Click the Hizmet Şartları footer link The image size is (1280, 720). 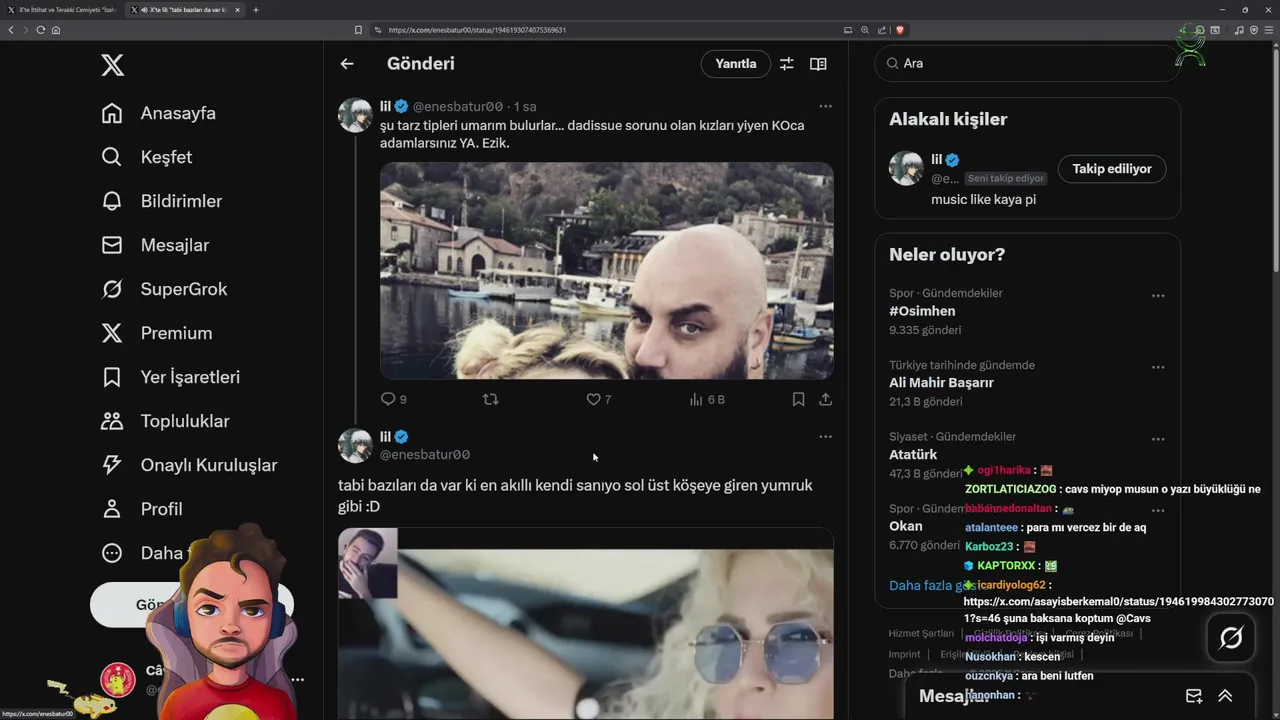pos(922,633)
